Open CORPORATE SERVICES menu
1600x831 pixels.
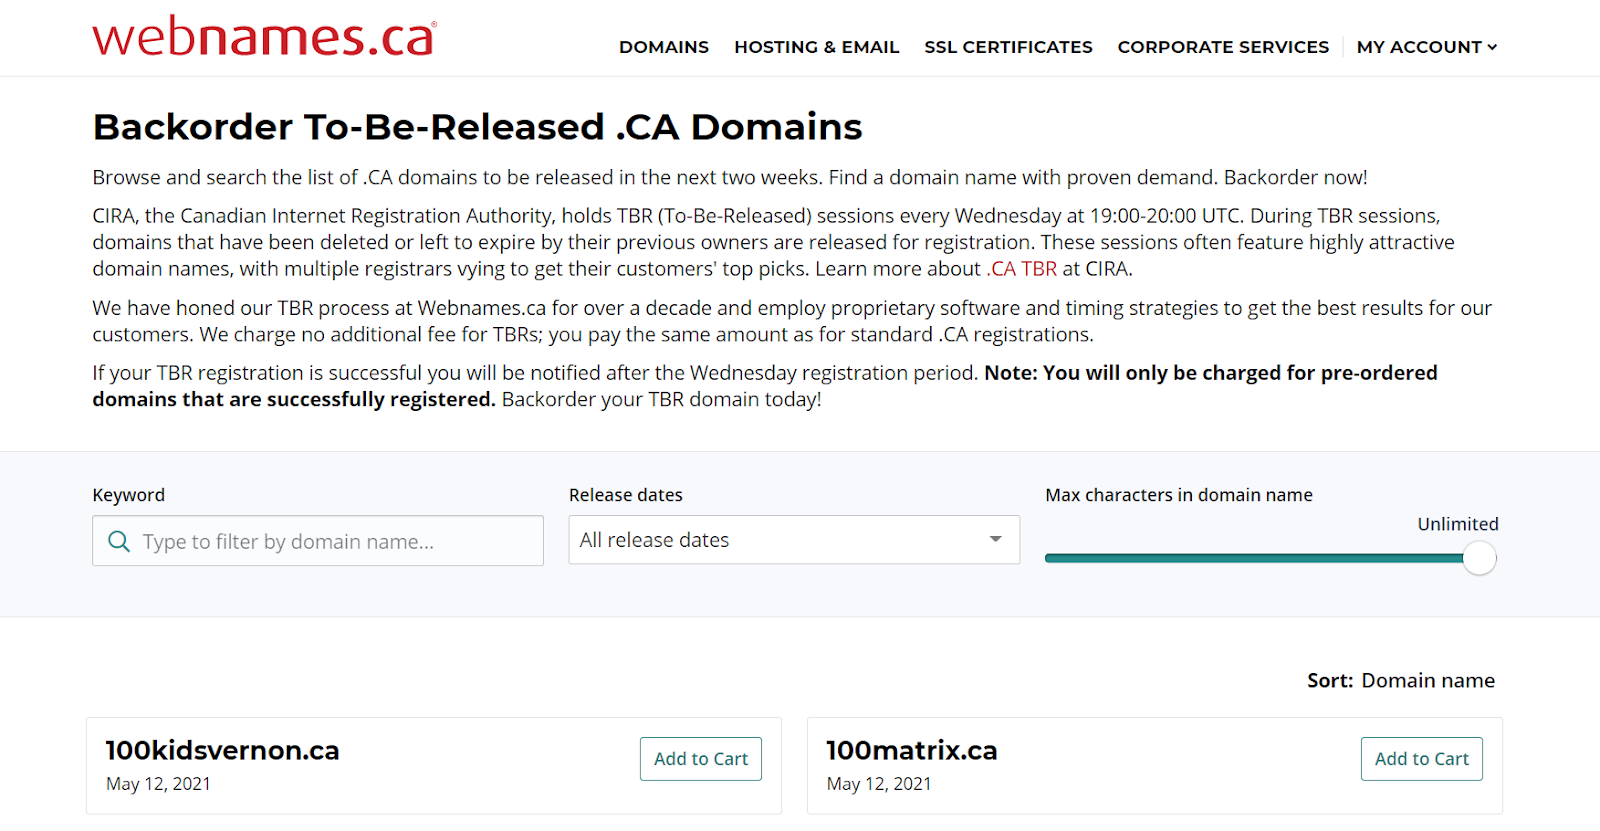(x=1223, y=47)
